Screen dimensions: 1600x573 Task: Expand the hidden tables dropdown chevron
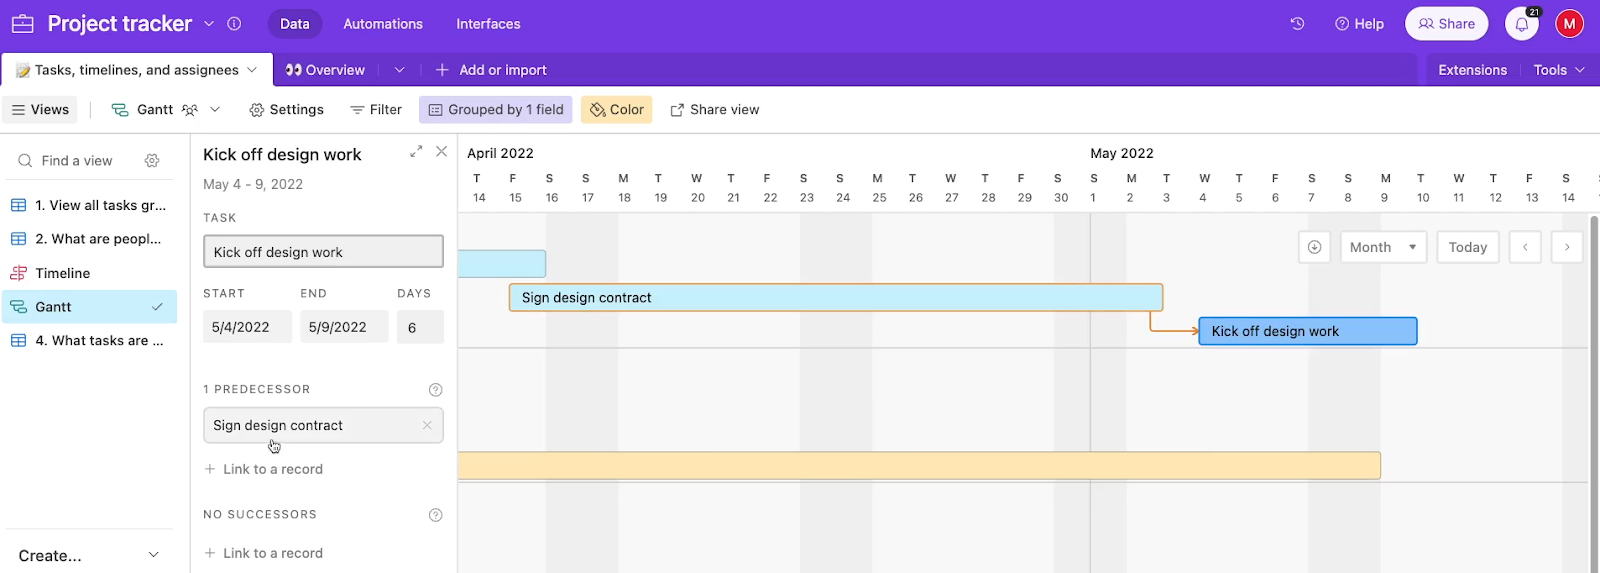pos(399,70)
